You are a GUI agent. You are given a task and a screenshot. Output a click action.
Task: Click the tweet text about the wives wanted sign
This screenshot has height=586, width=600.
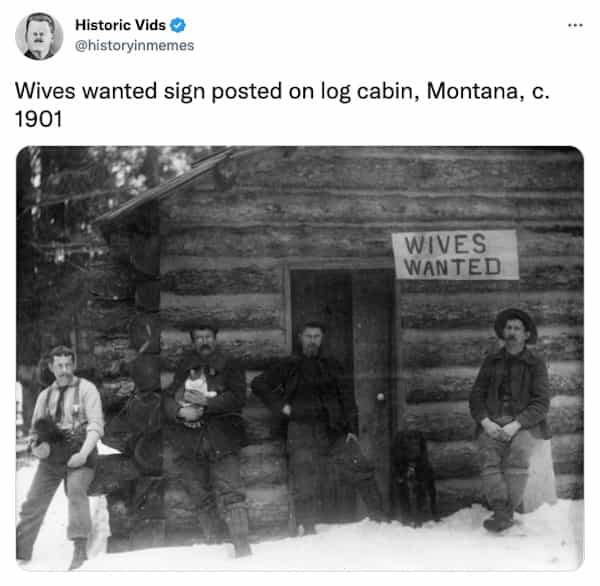tap(282, 104)
